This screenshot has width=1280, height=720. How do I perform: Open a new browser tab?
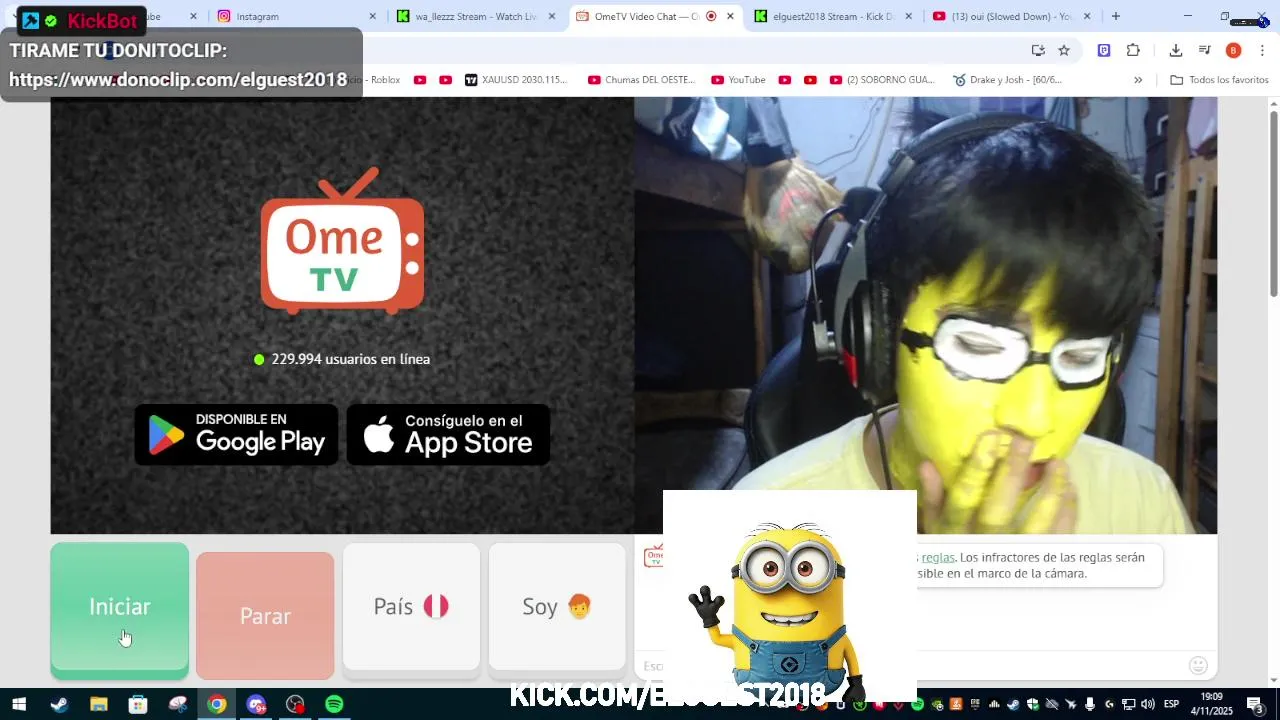[1116, 16]
